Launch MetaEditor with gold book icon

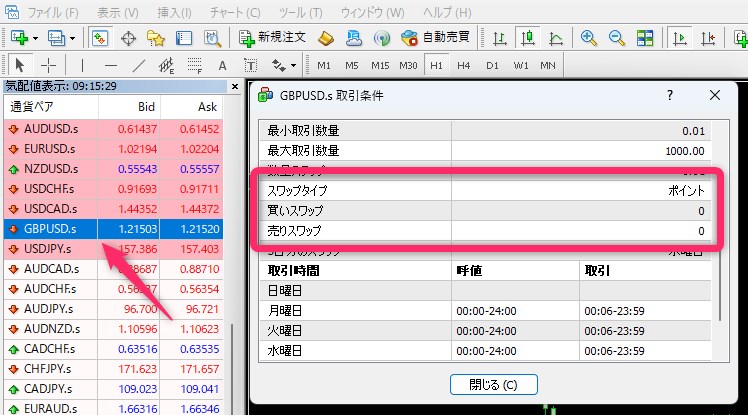pyautogui.click(x=326, y=38)
